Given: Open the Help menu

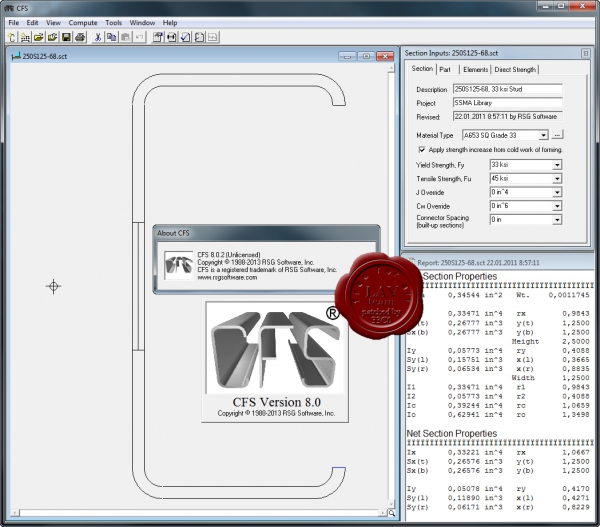Looking at the screenshot, I should [170, 23].
